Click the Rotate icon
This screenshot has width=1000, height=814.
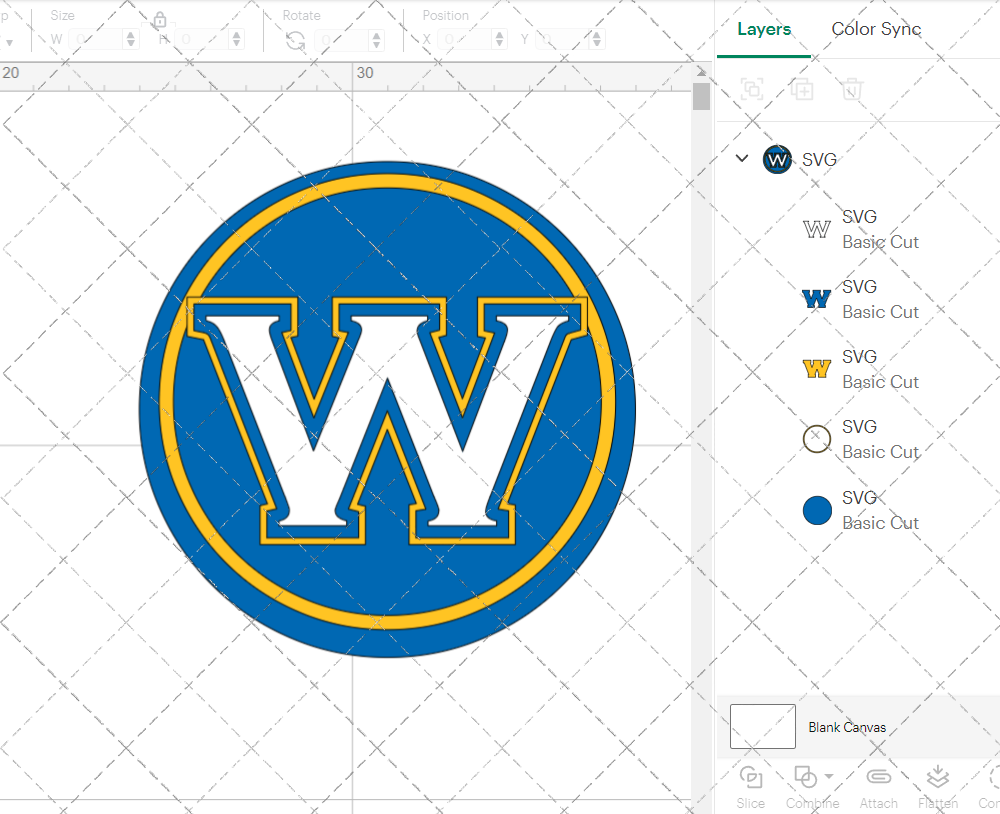point(295,41)
